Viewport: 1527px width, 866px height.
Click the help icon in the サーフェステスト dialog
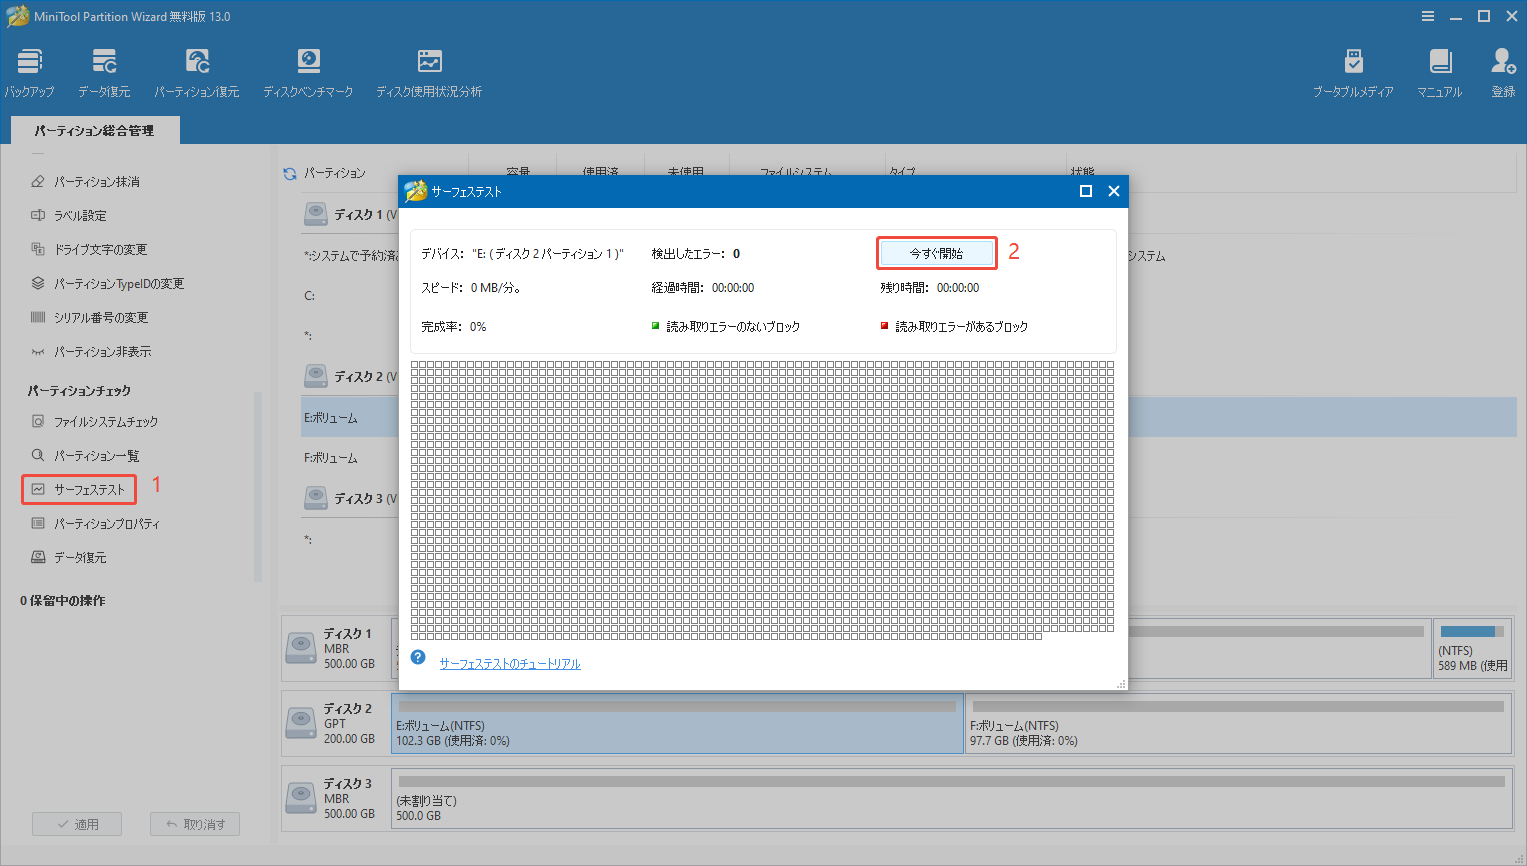pos(417,657)
